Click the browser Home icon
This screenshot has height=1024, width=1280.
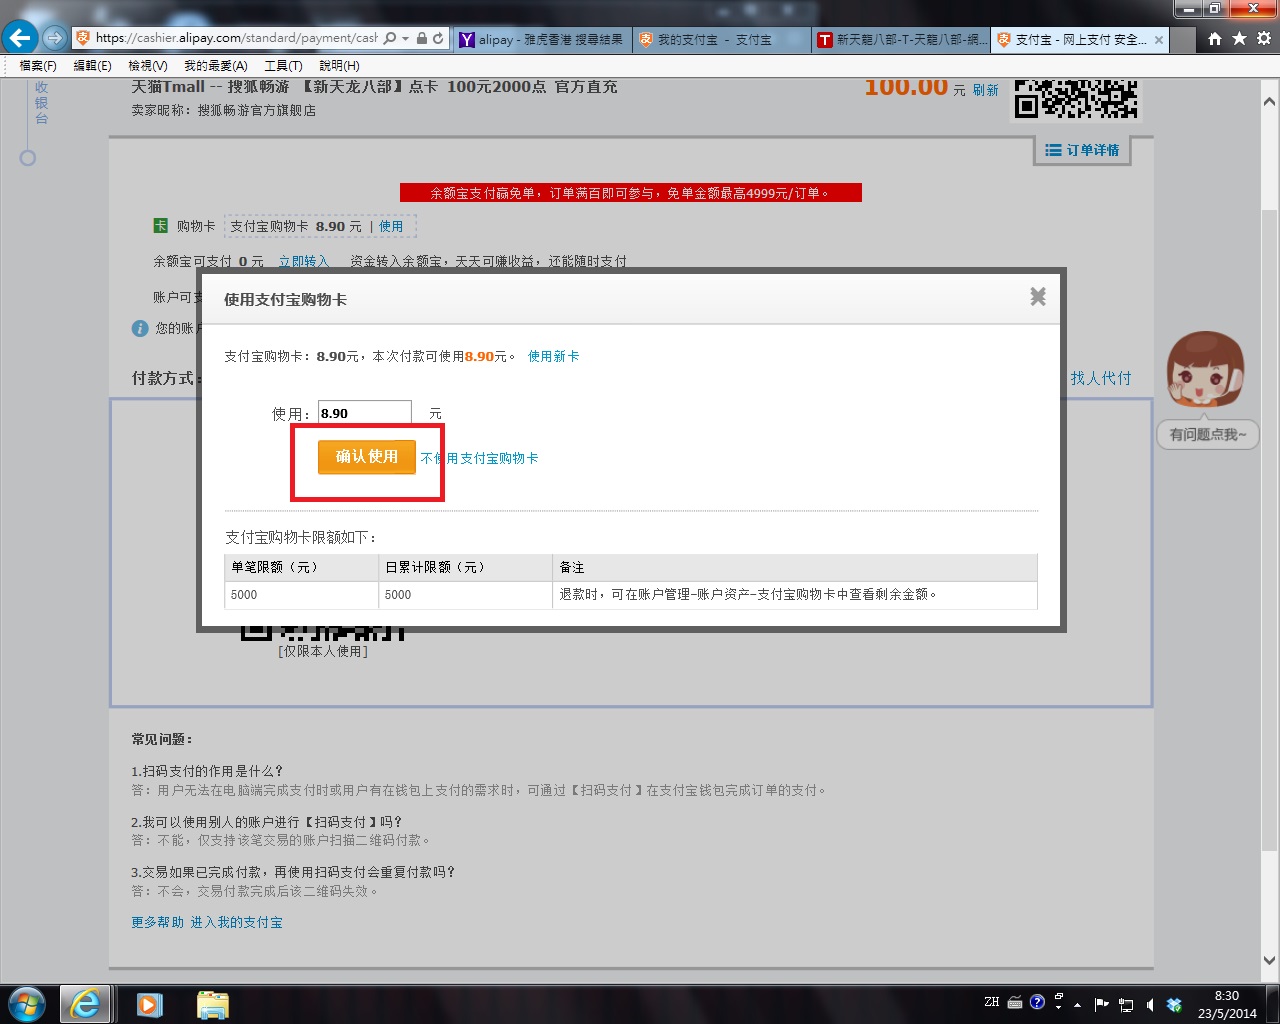click(x=1214, y=38)
